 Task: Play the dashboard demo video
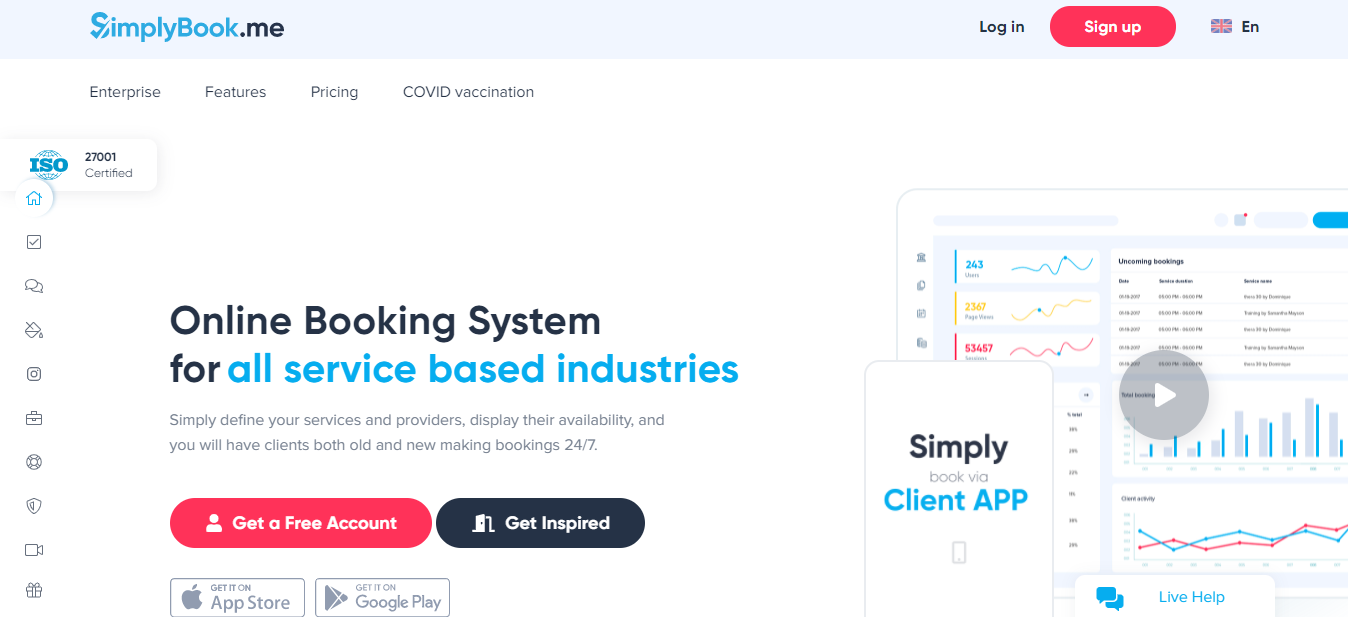pyautogui.click(x=1163, y=395)
